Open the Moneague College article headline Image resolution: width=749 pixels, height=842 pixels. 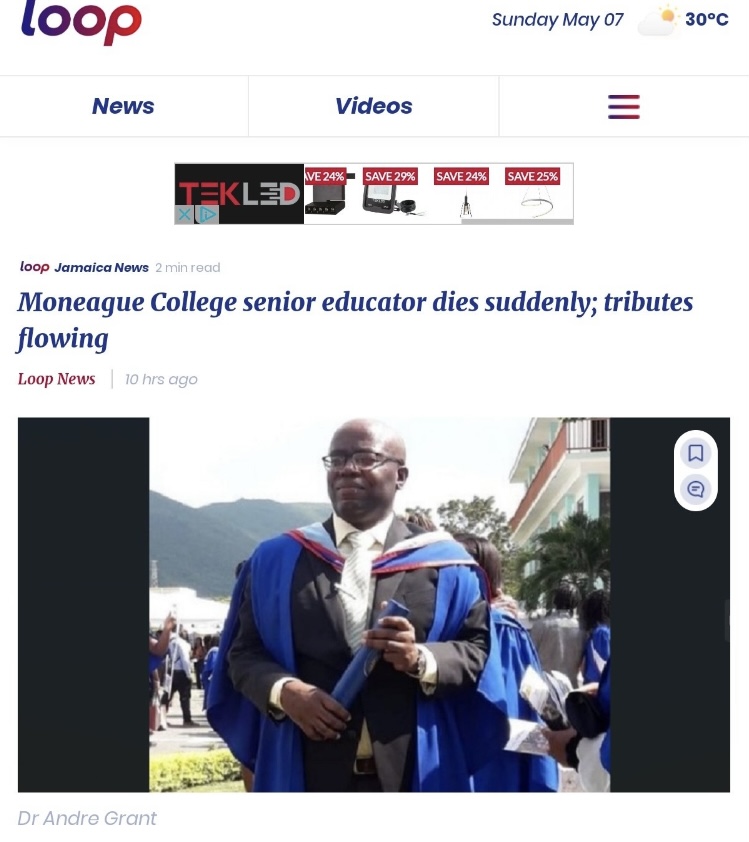(355, 320)
